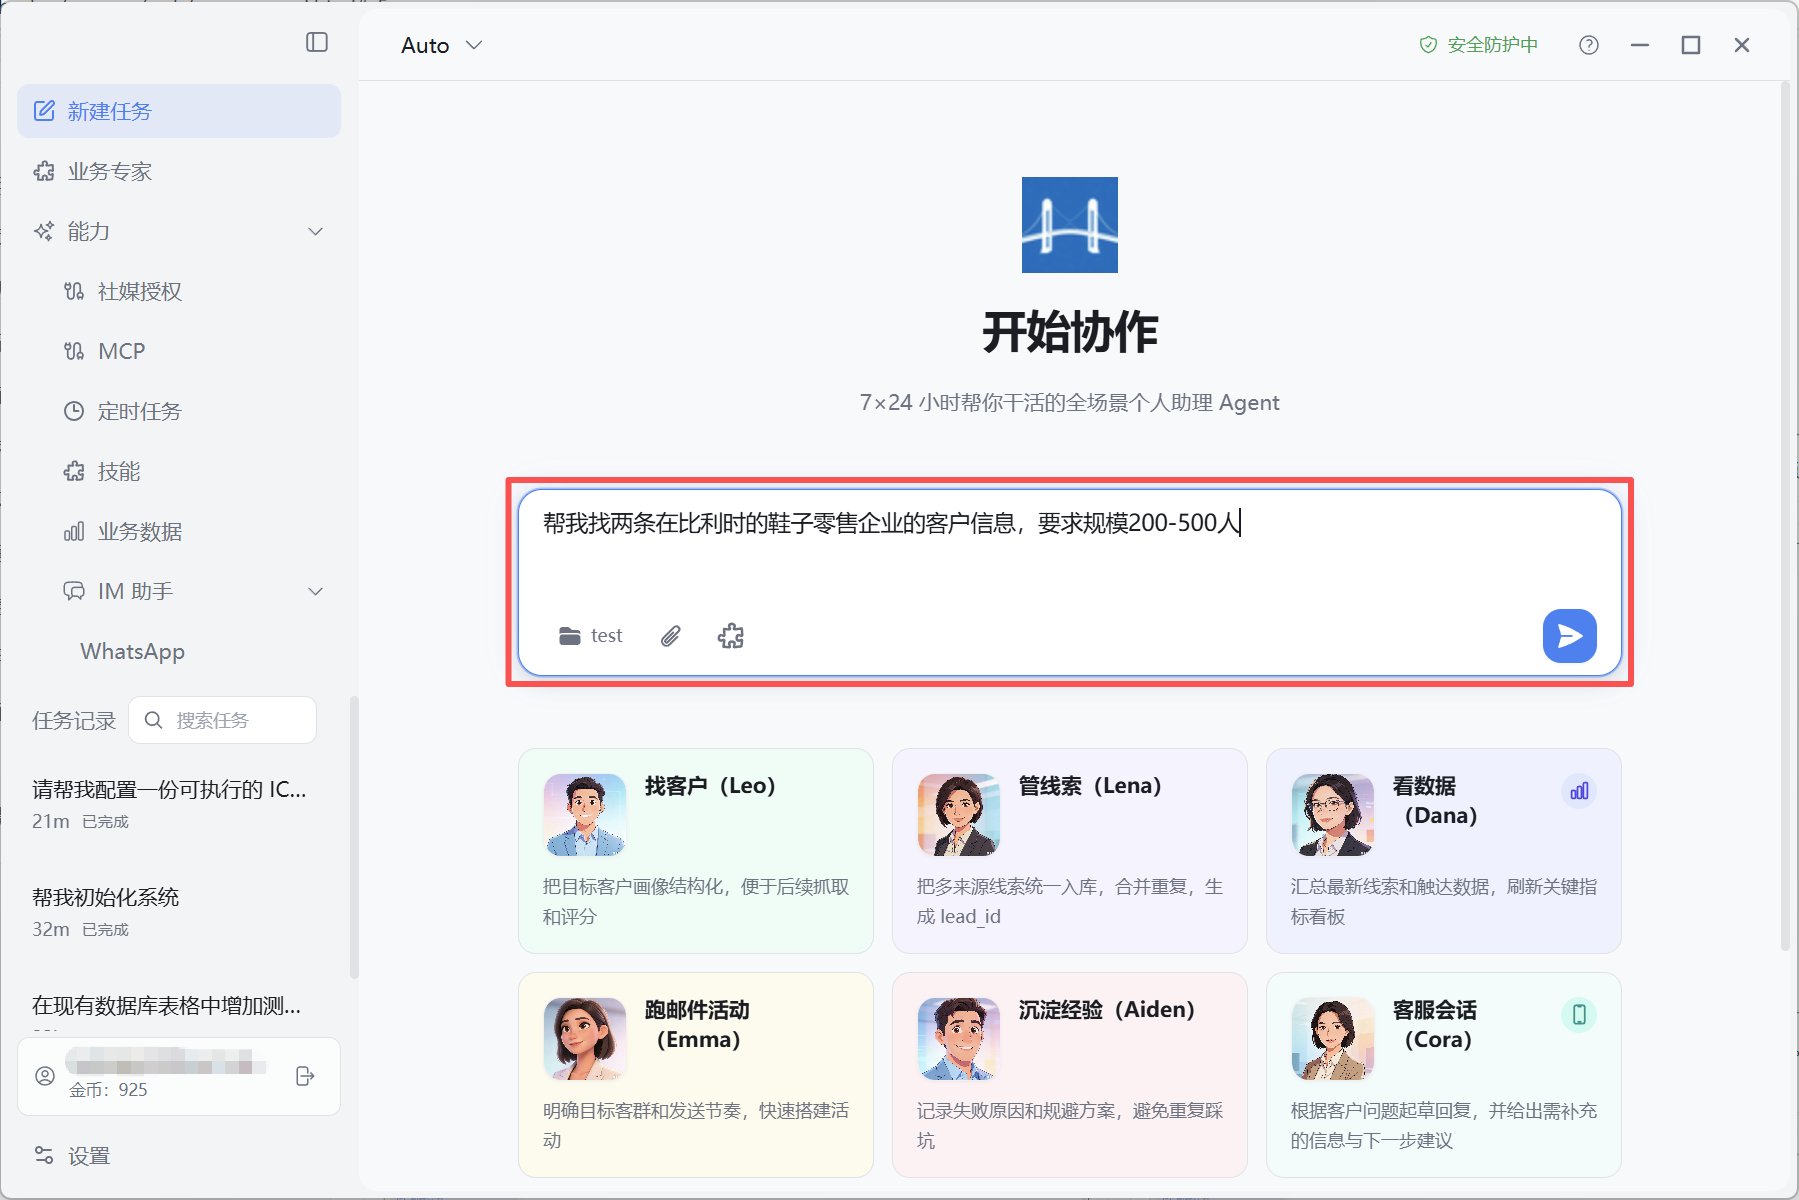1799x1200 pixels.
Task: Open the Auto model dropdown
Action: pyautogui.click(x=442, y=45)
